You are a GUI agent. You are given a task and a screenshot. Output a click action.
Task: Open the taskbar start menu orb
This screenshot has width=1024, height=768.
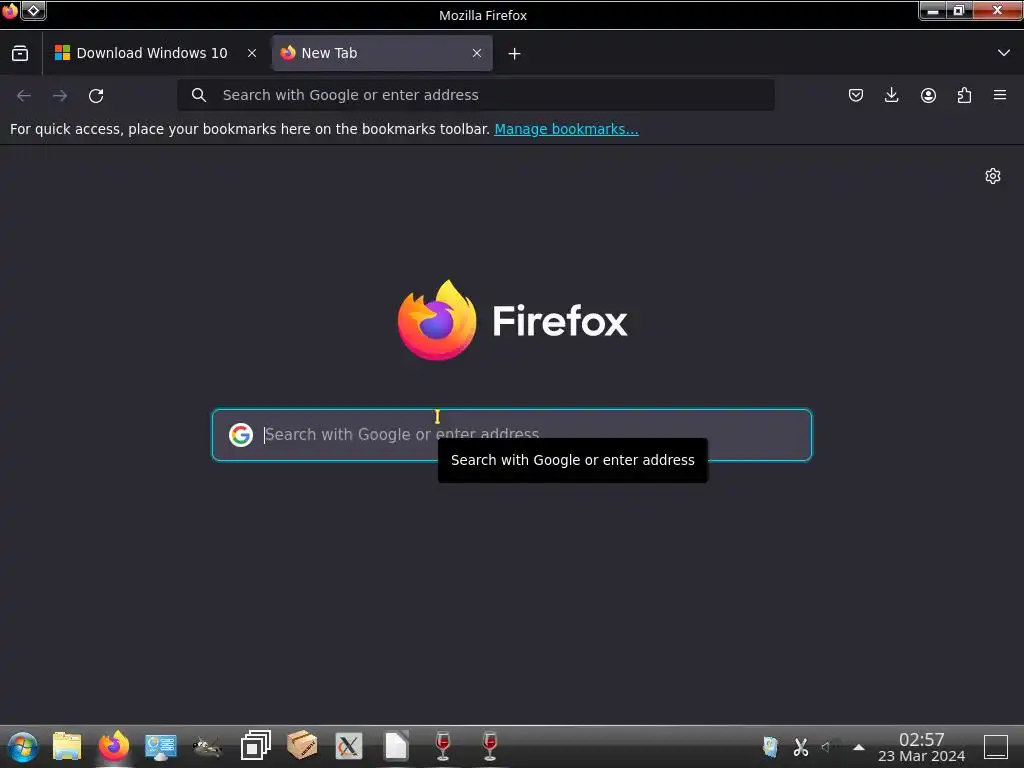click(23, 746)
